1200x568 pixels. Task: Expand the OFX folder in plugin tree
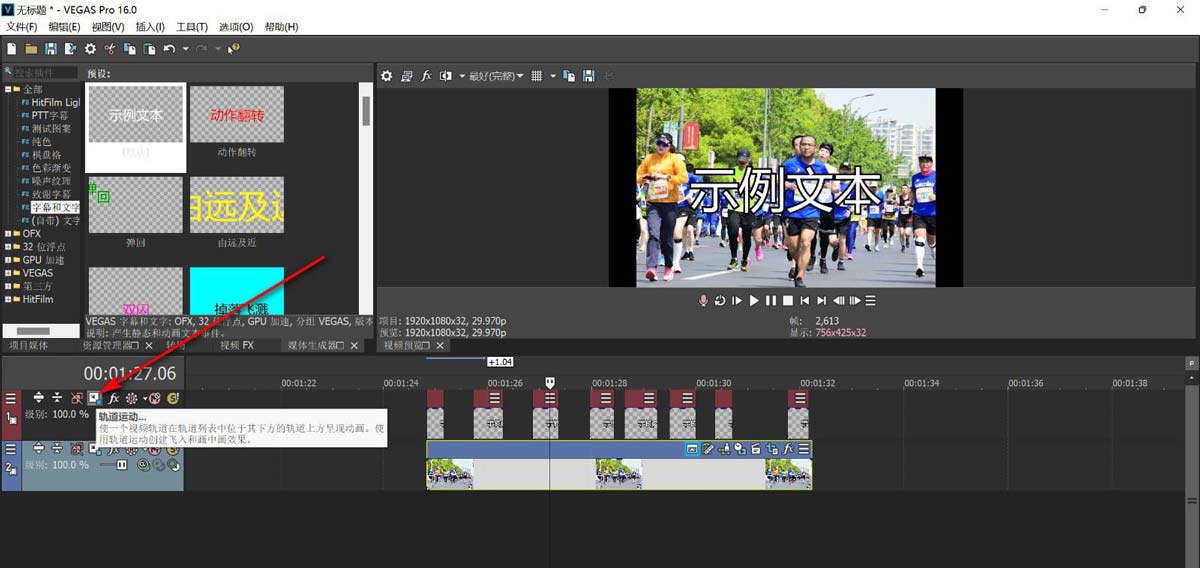pos(9,234)
